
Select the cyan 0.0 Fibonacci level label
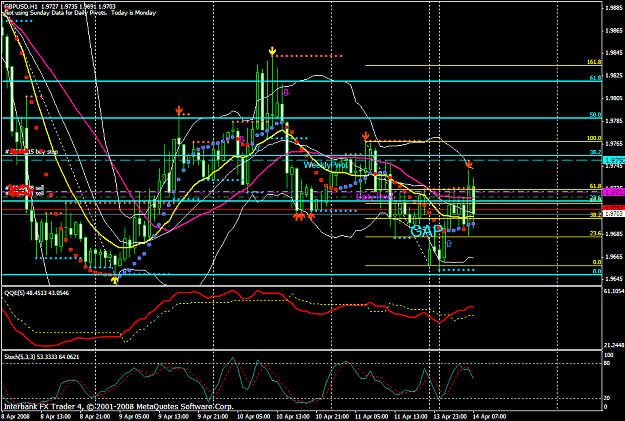[x=597, y=271]
